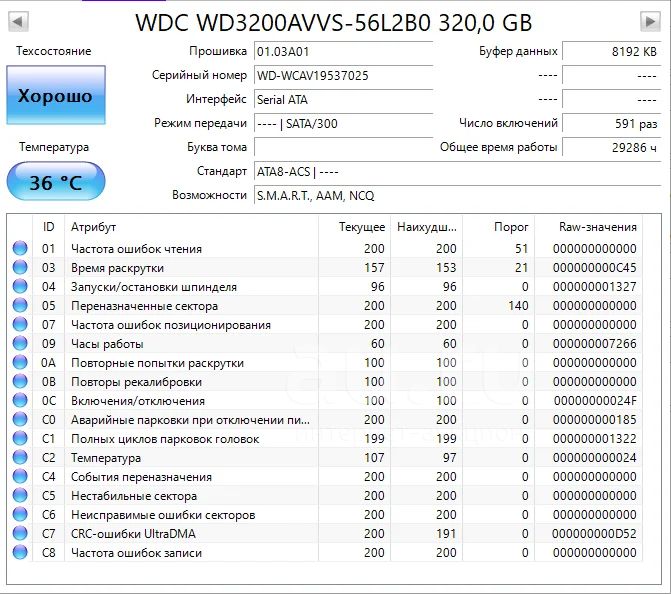Click the Буфер данных field 8192 KB
The height and width of the screenshot is (594, 671).
612,52
